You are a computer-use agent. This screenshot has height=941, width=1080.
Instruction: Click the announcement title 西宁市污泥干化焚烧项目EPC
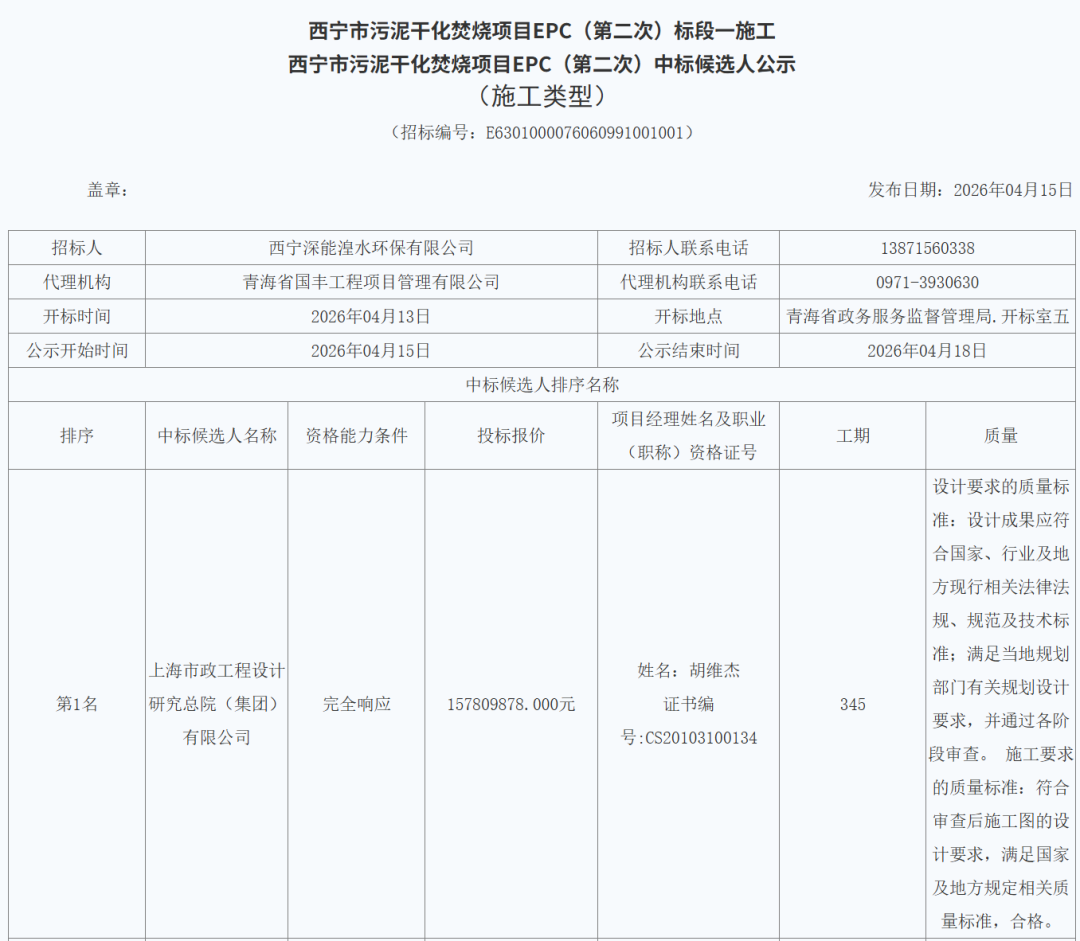540,30
